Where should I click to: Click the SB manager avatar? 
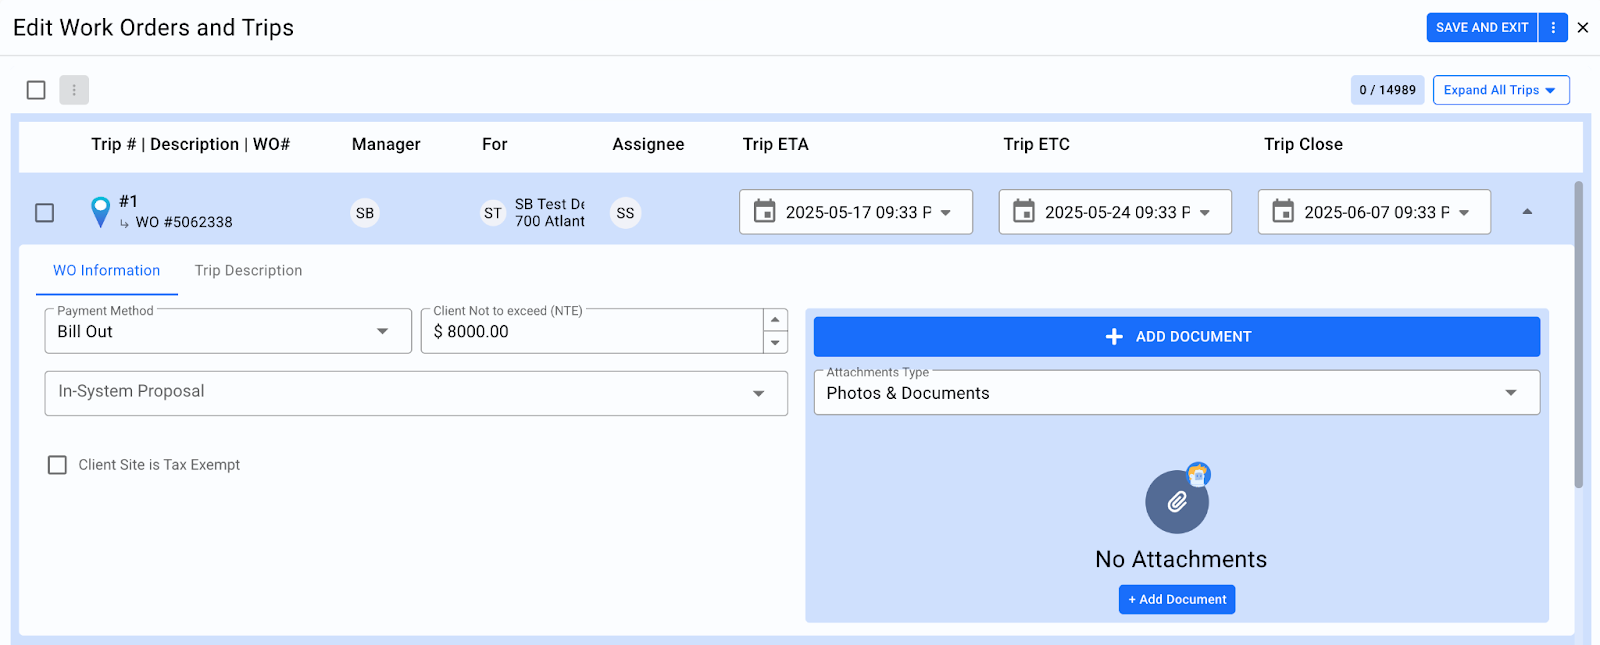point(365,213)
